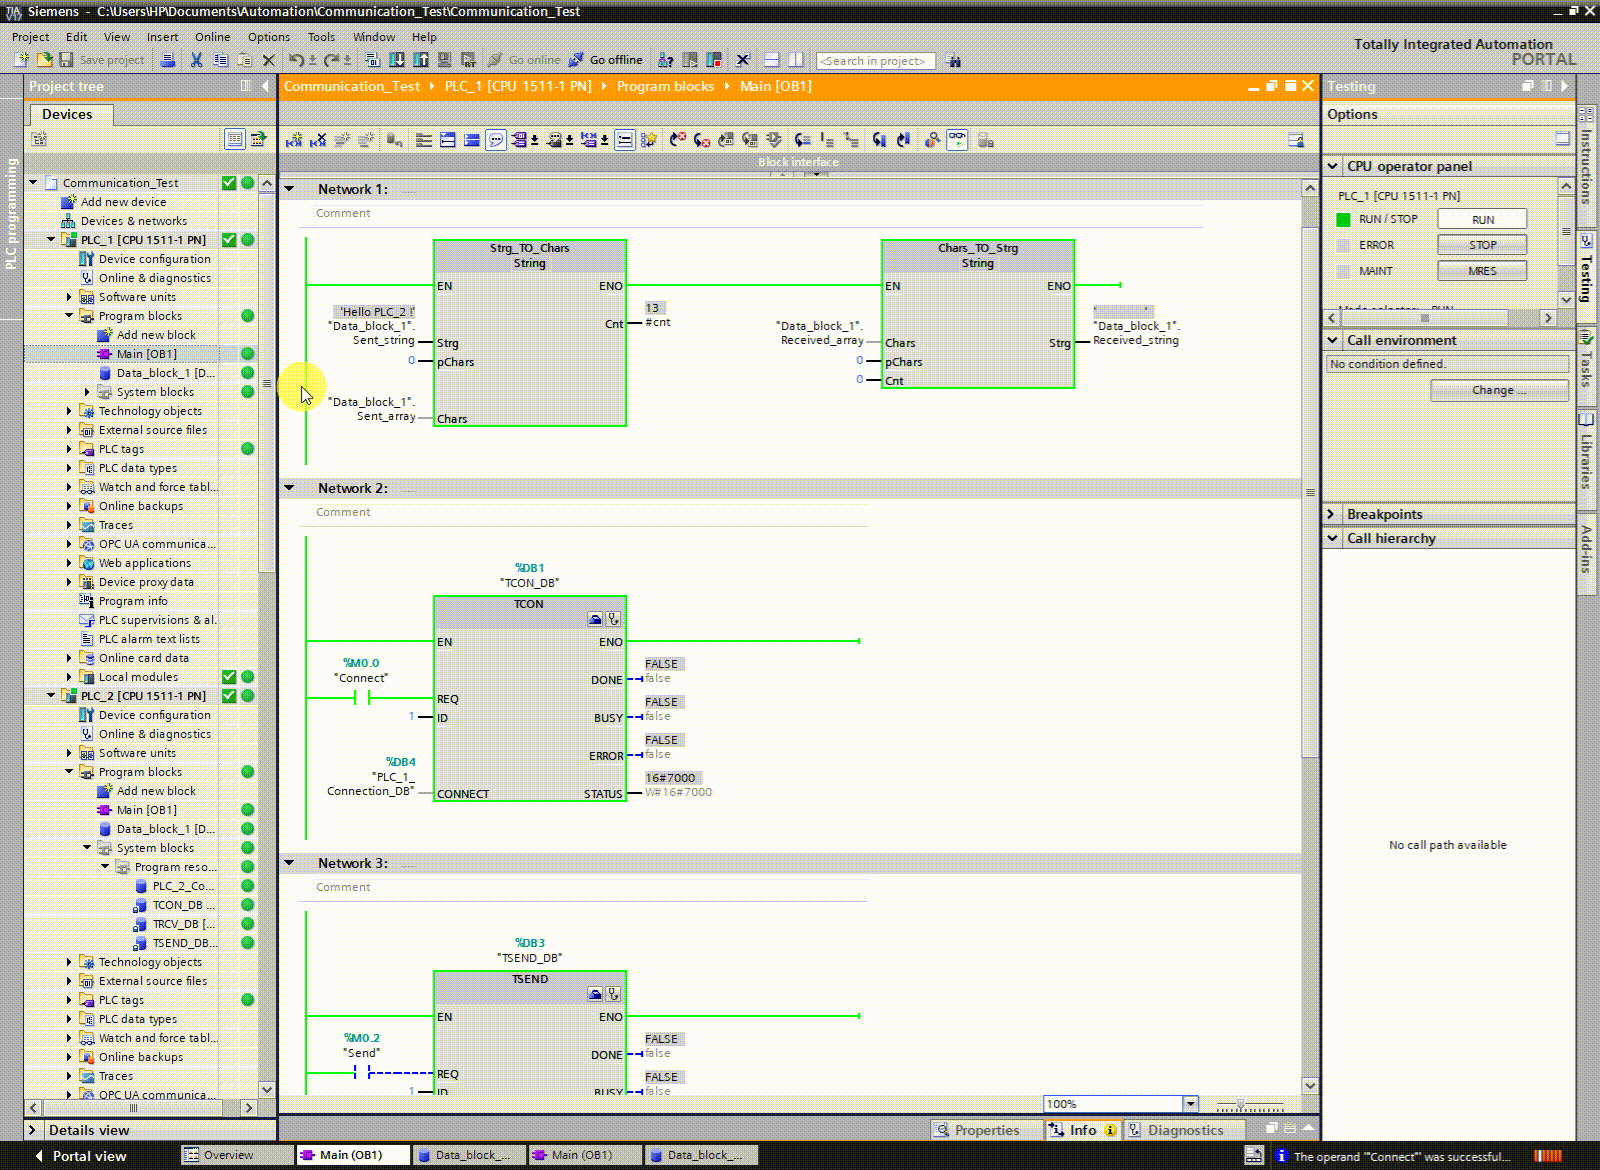Click the search project binoculars icon
The height and width of the screenshot is (1170, 1600).
click(953, 60)
